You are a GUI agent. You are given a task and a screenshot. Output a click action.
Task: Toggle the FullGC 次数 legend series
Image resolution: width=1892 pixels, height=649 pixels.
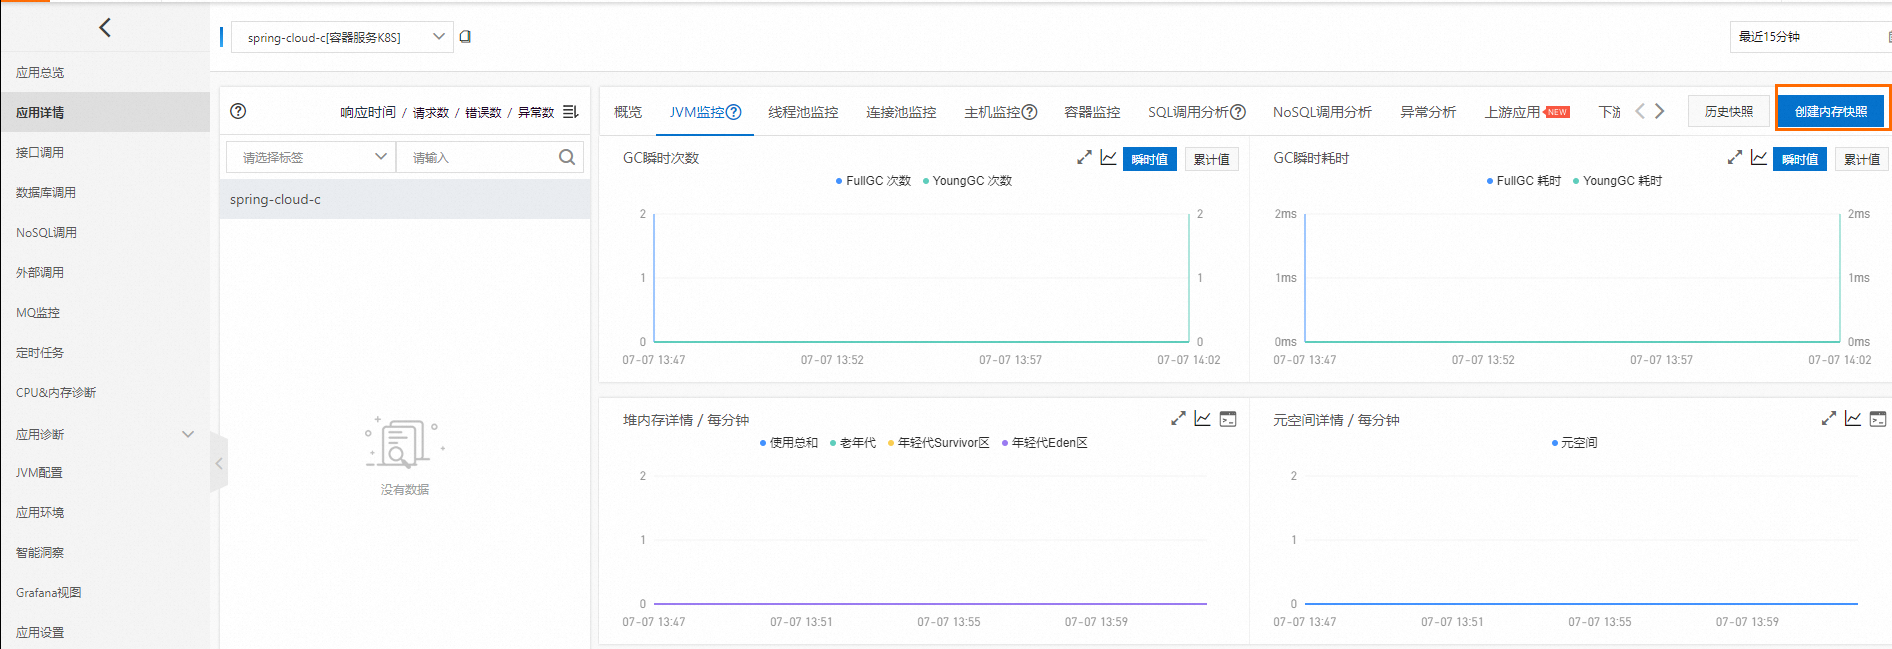[873, 181]
